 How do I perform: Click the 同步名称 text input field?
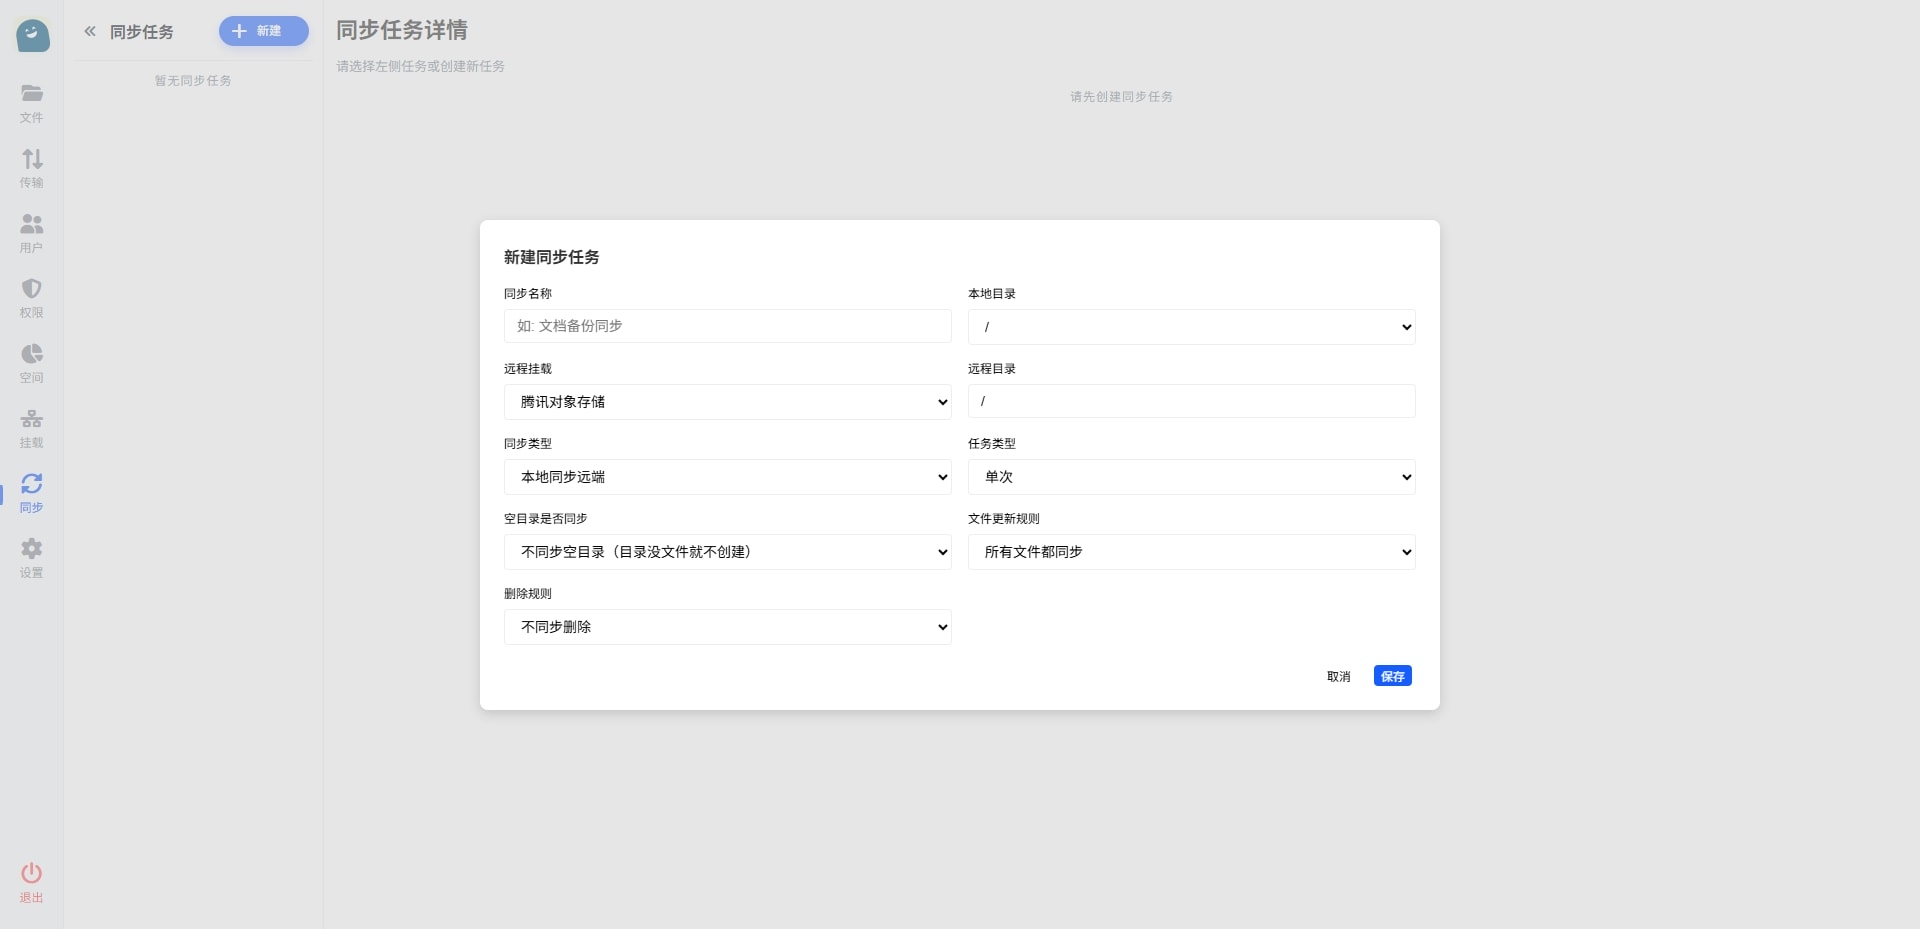coord(727,326)
